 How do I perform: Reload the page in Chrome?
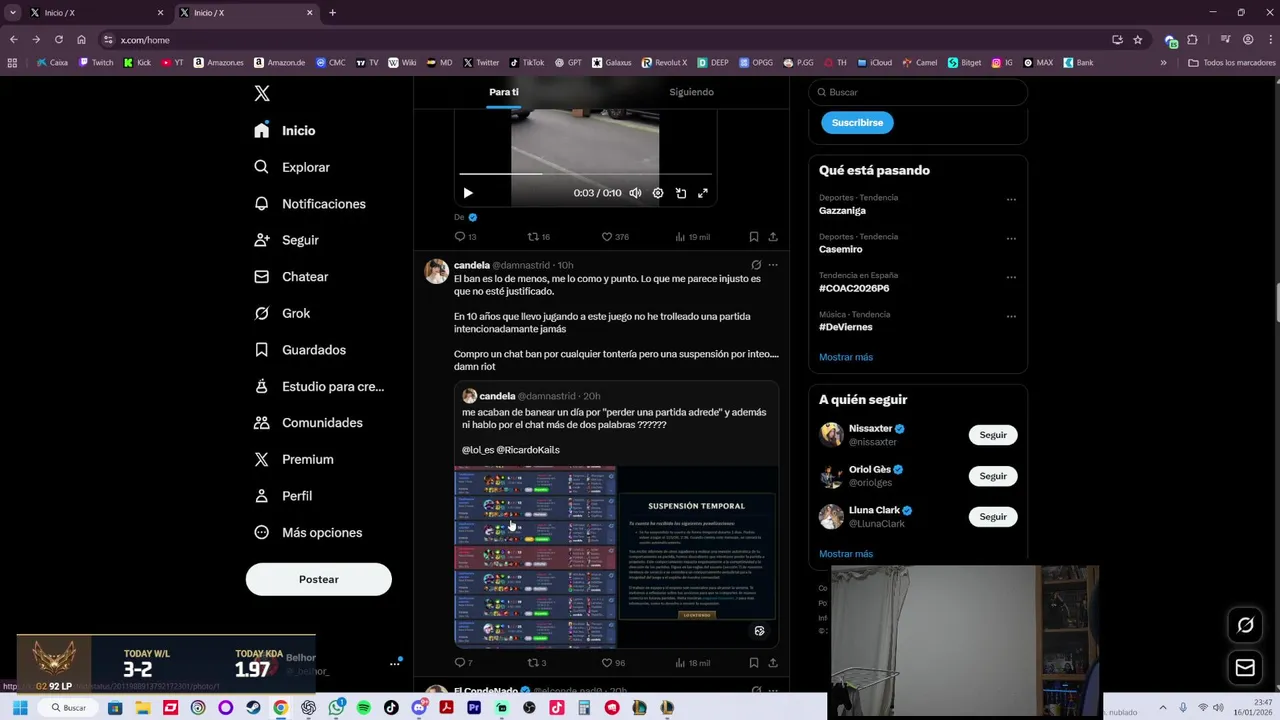pos(59,40)
